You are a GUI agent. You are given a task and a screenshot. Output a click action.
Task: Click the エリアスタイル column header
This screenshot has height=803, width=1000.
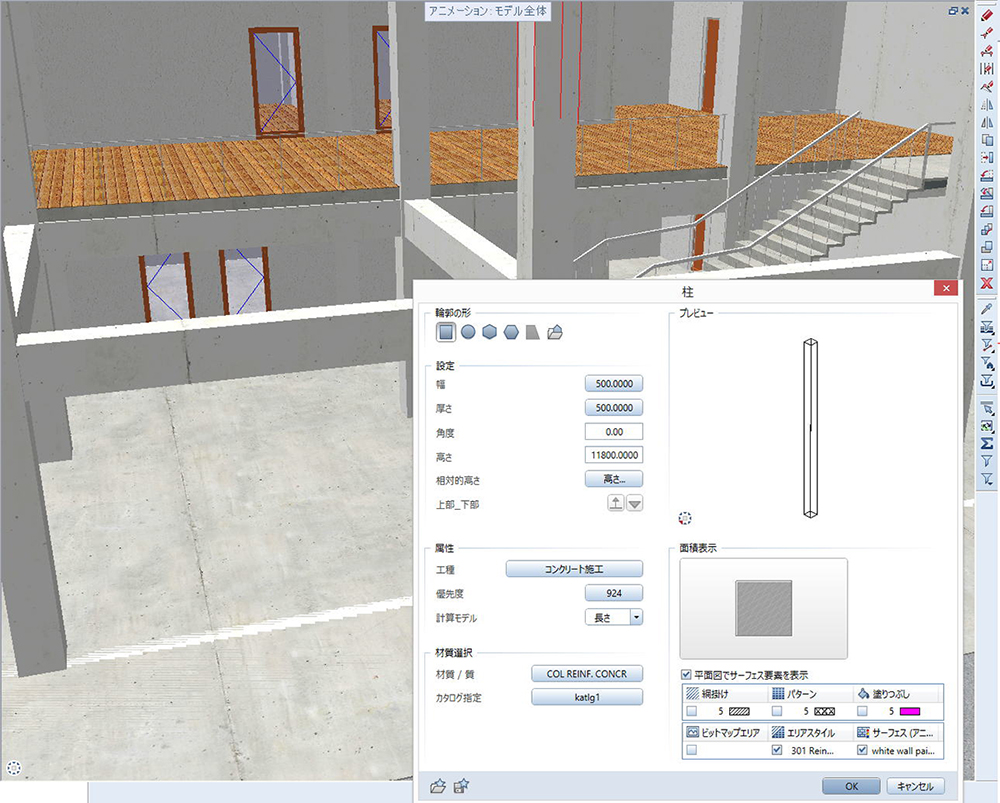pos(811,732)
